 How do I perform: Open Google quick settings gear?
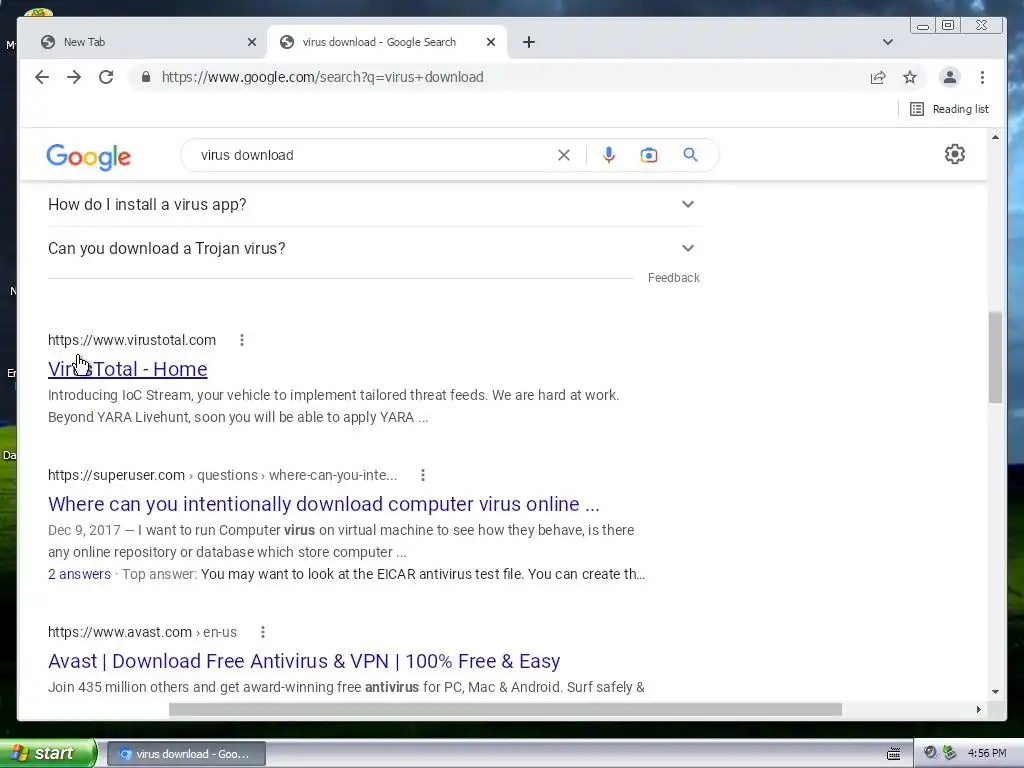[x=955, y=154]
